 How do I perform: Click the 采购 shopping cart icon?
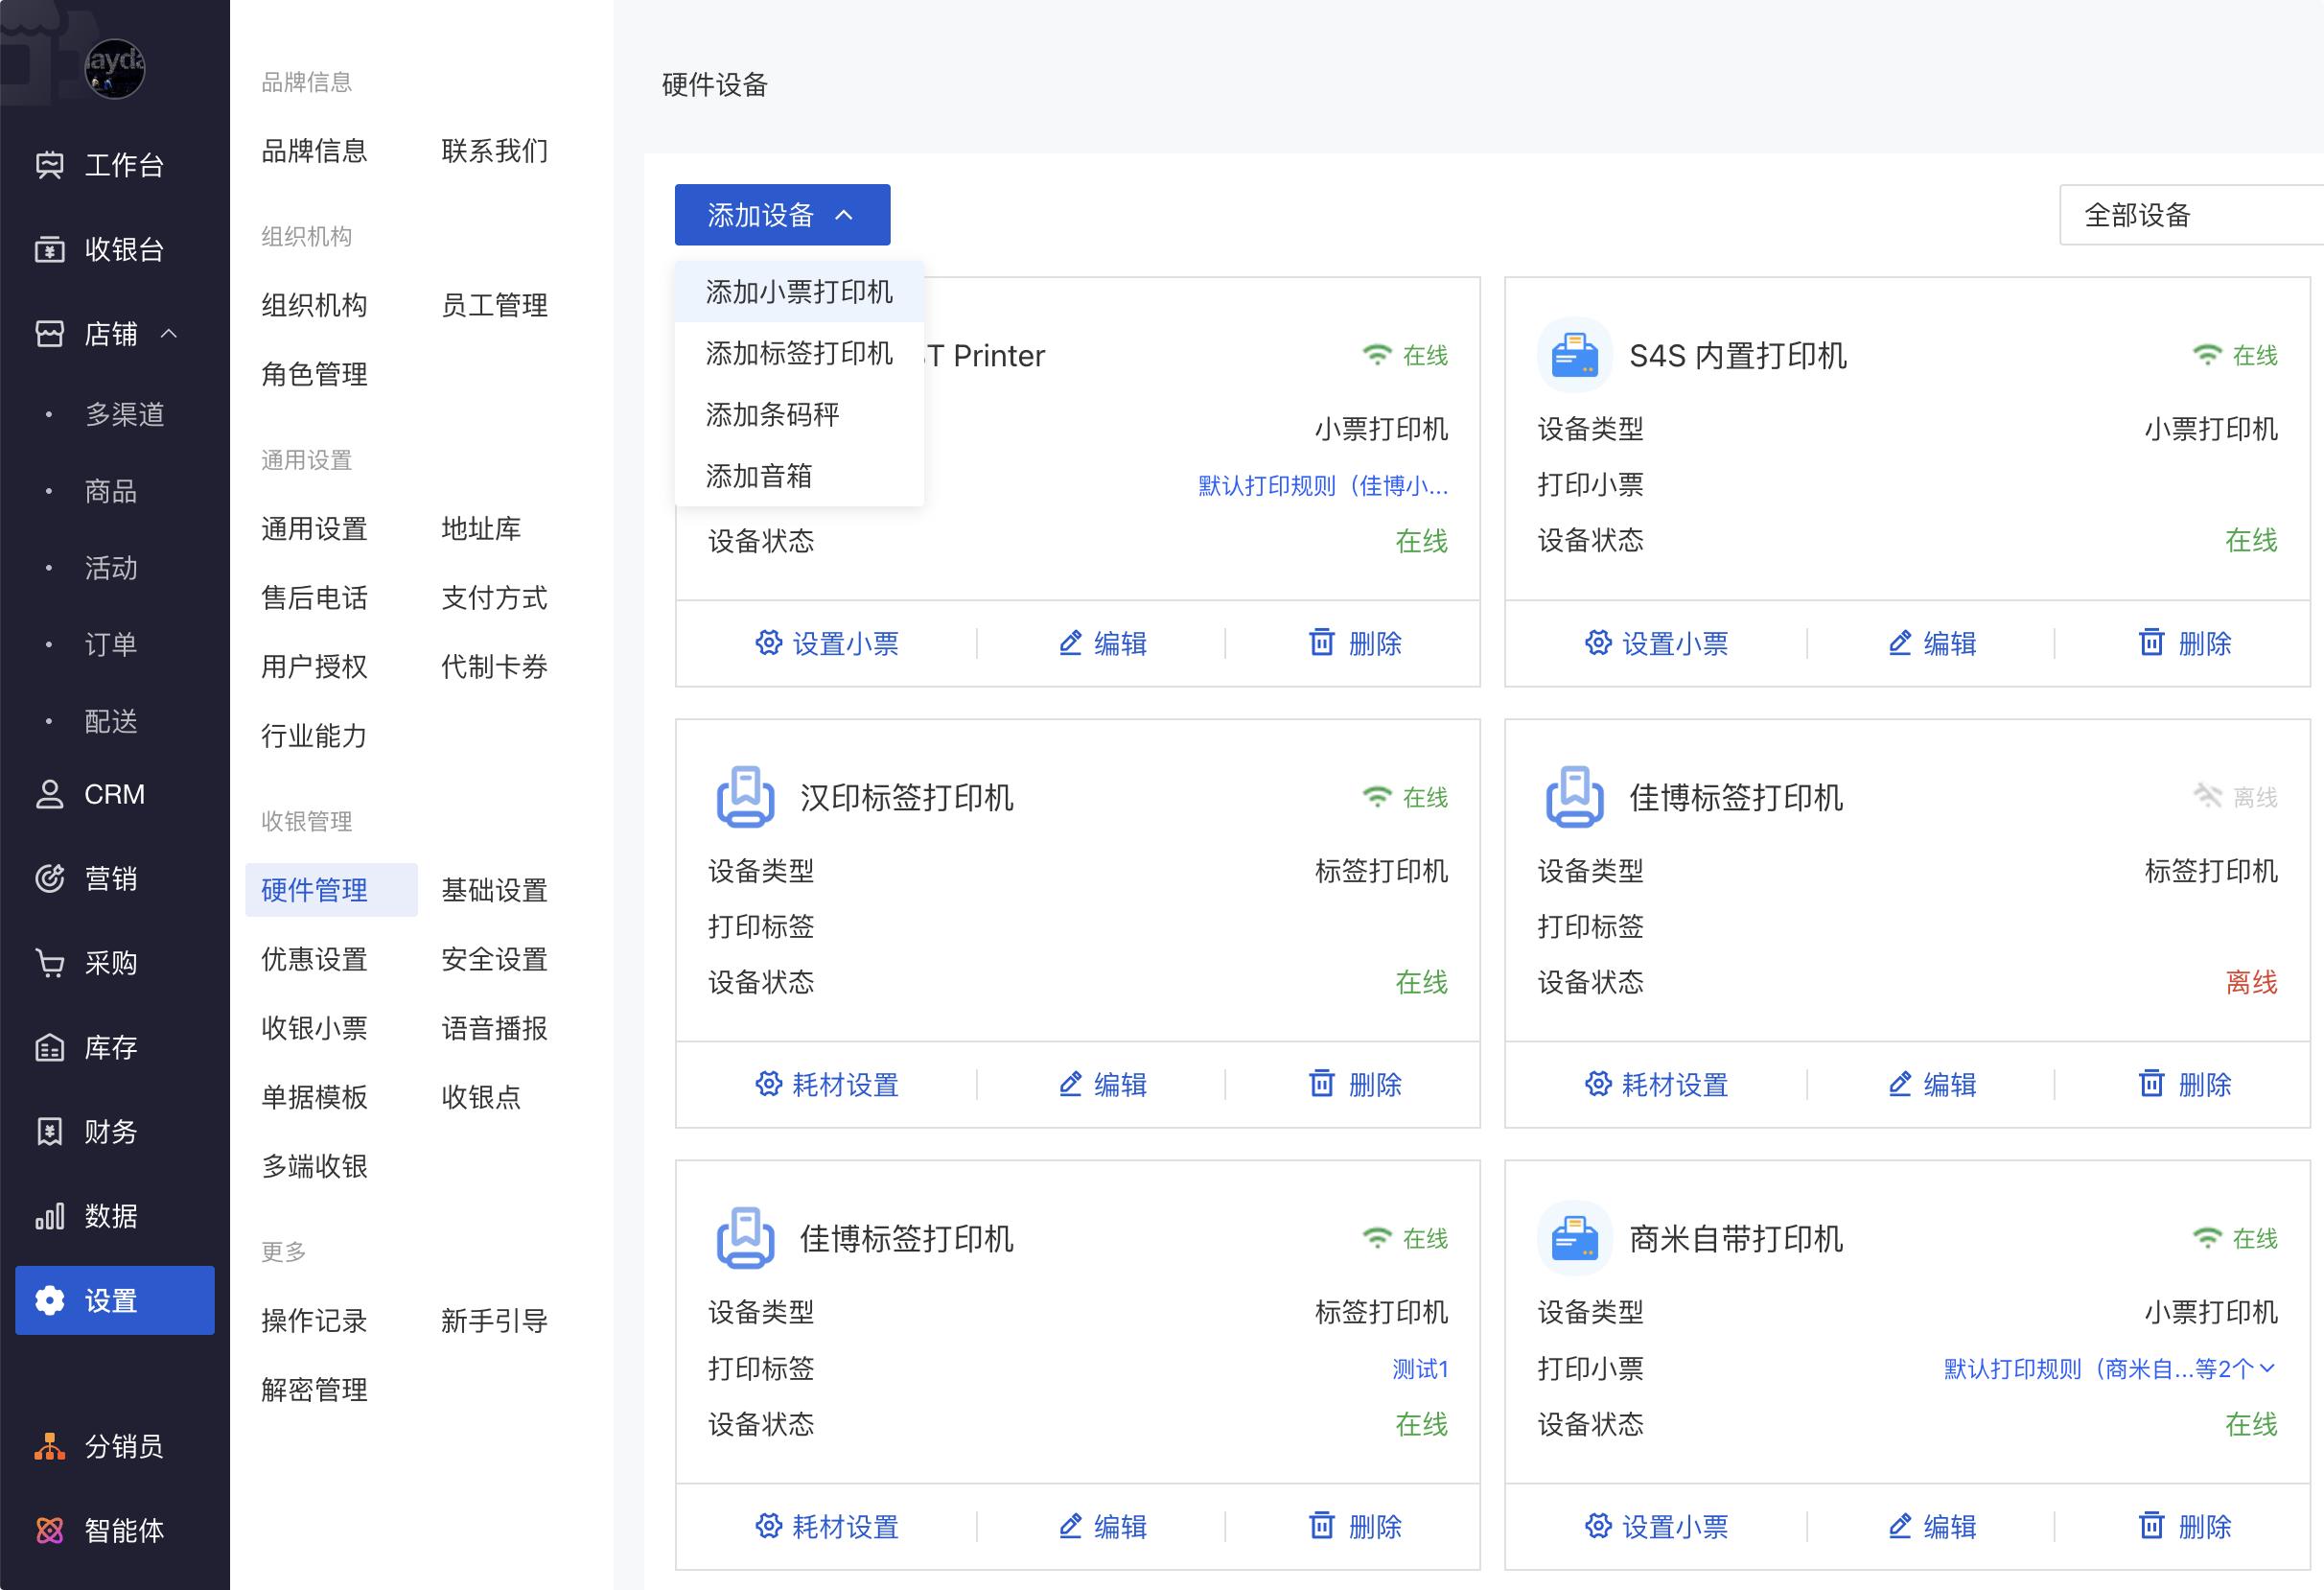pos(49,963)
